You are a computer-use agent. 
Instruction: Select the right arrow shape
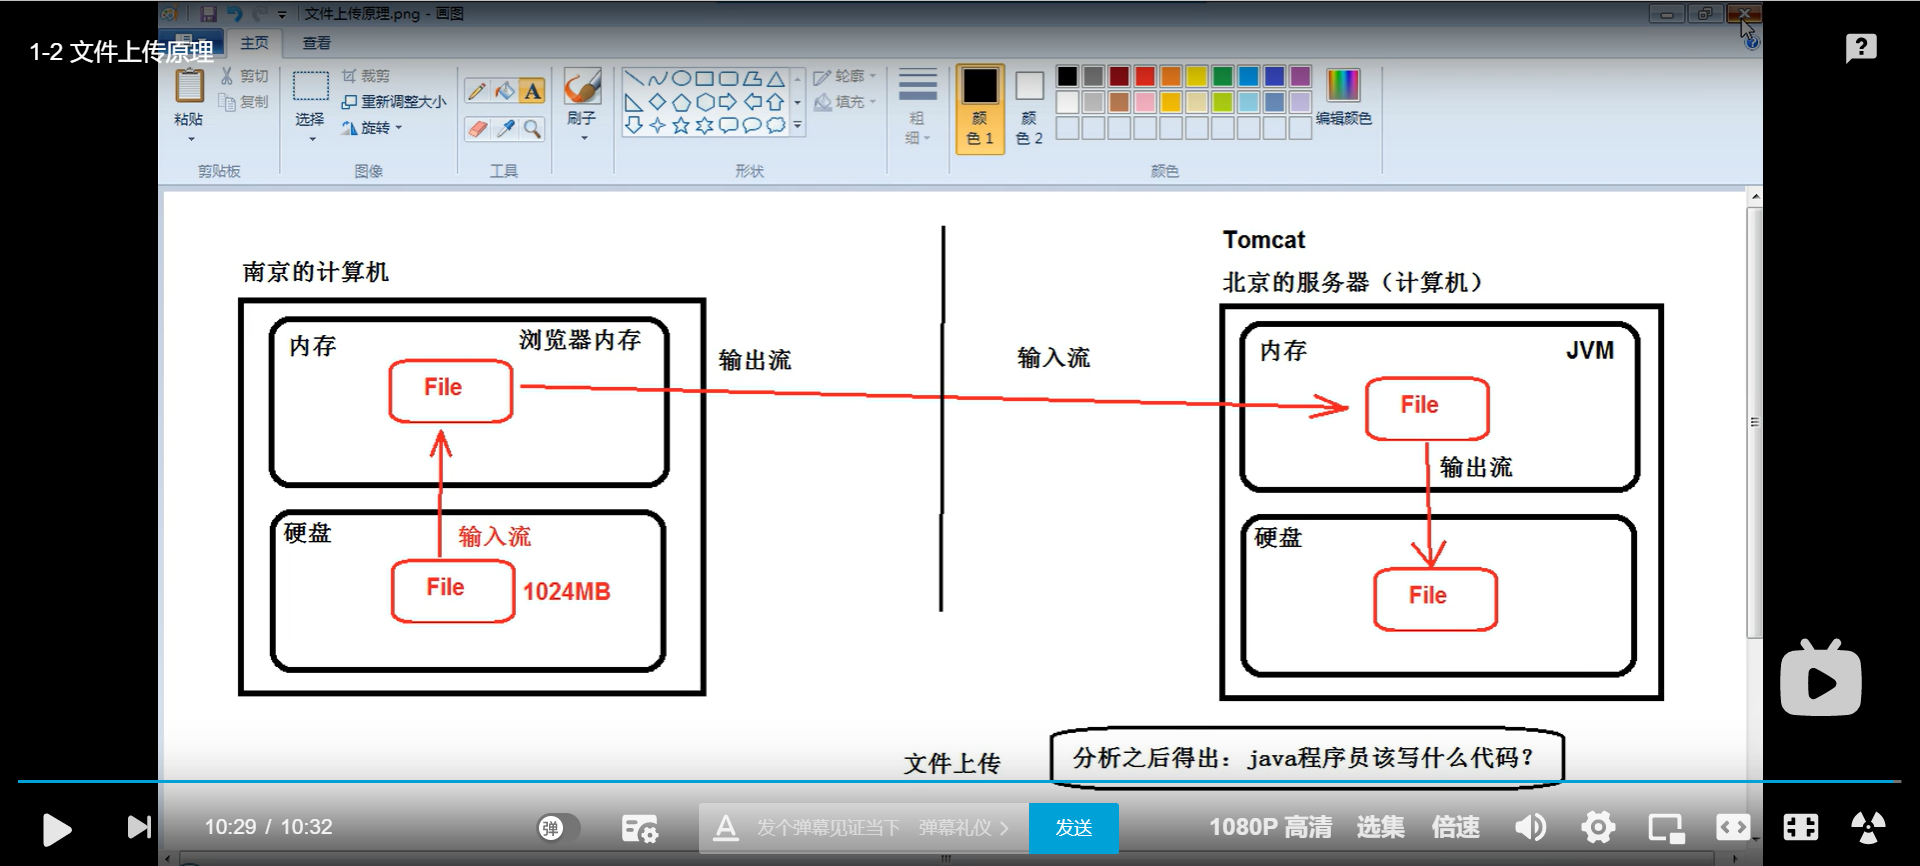(x=728, y=102)
